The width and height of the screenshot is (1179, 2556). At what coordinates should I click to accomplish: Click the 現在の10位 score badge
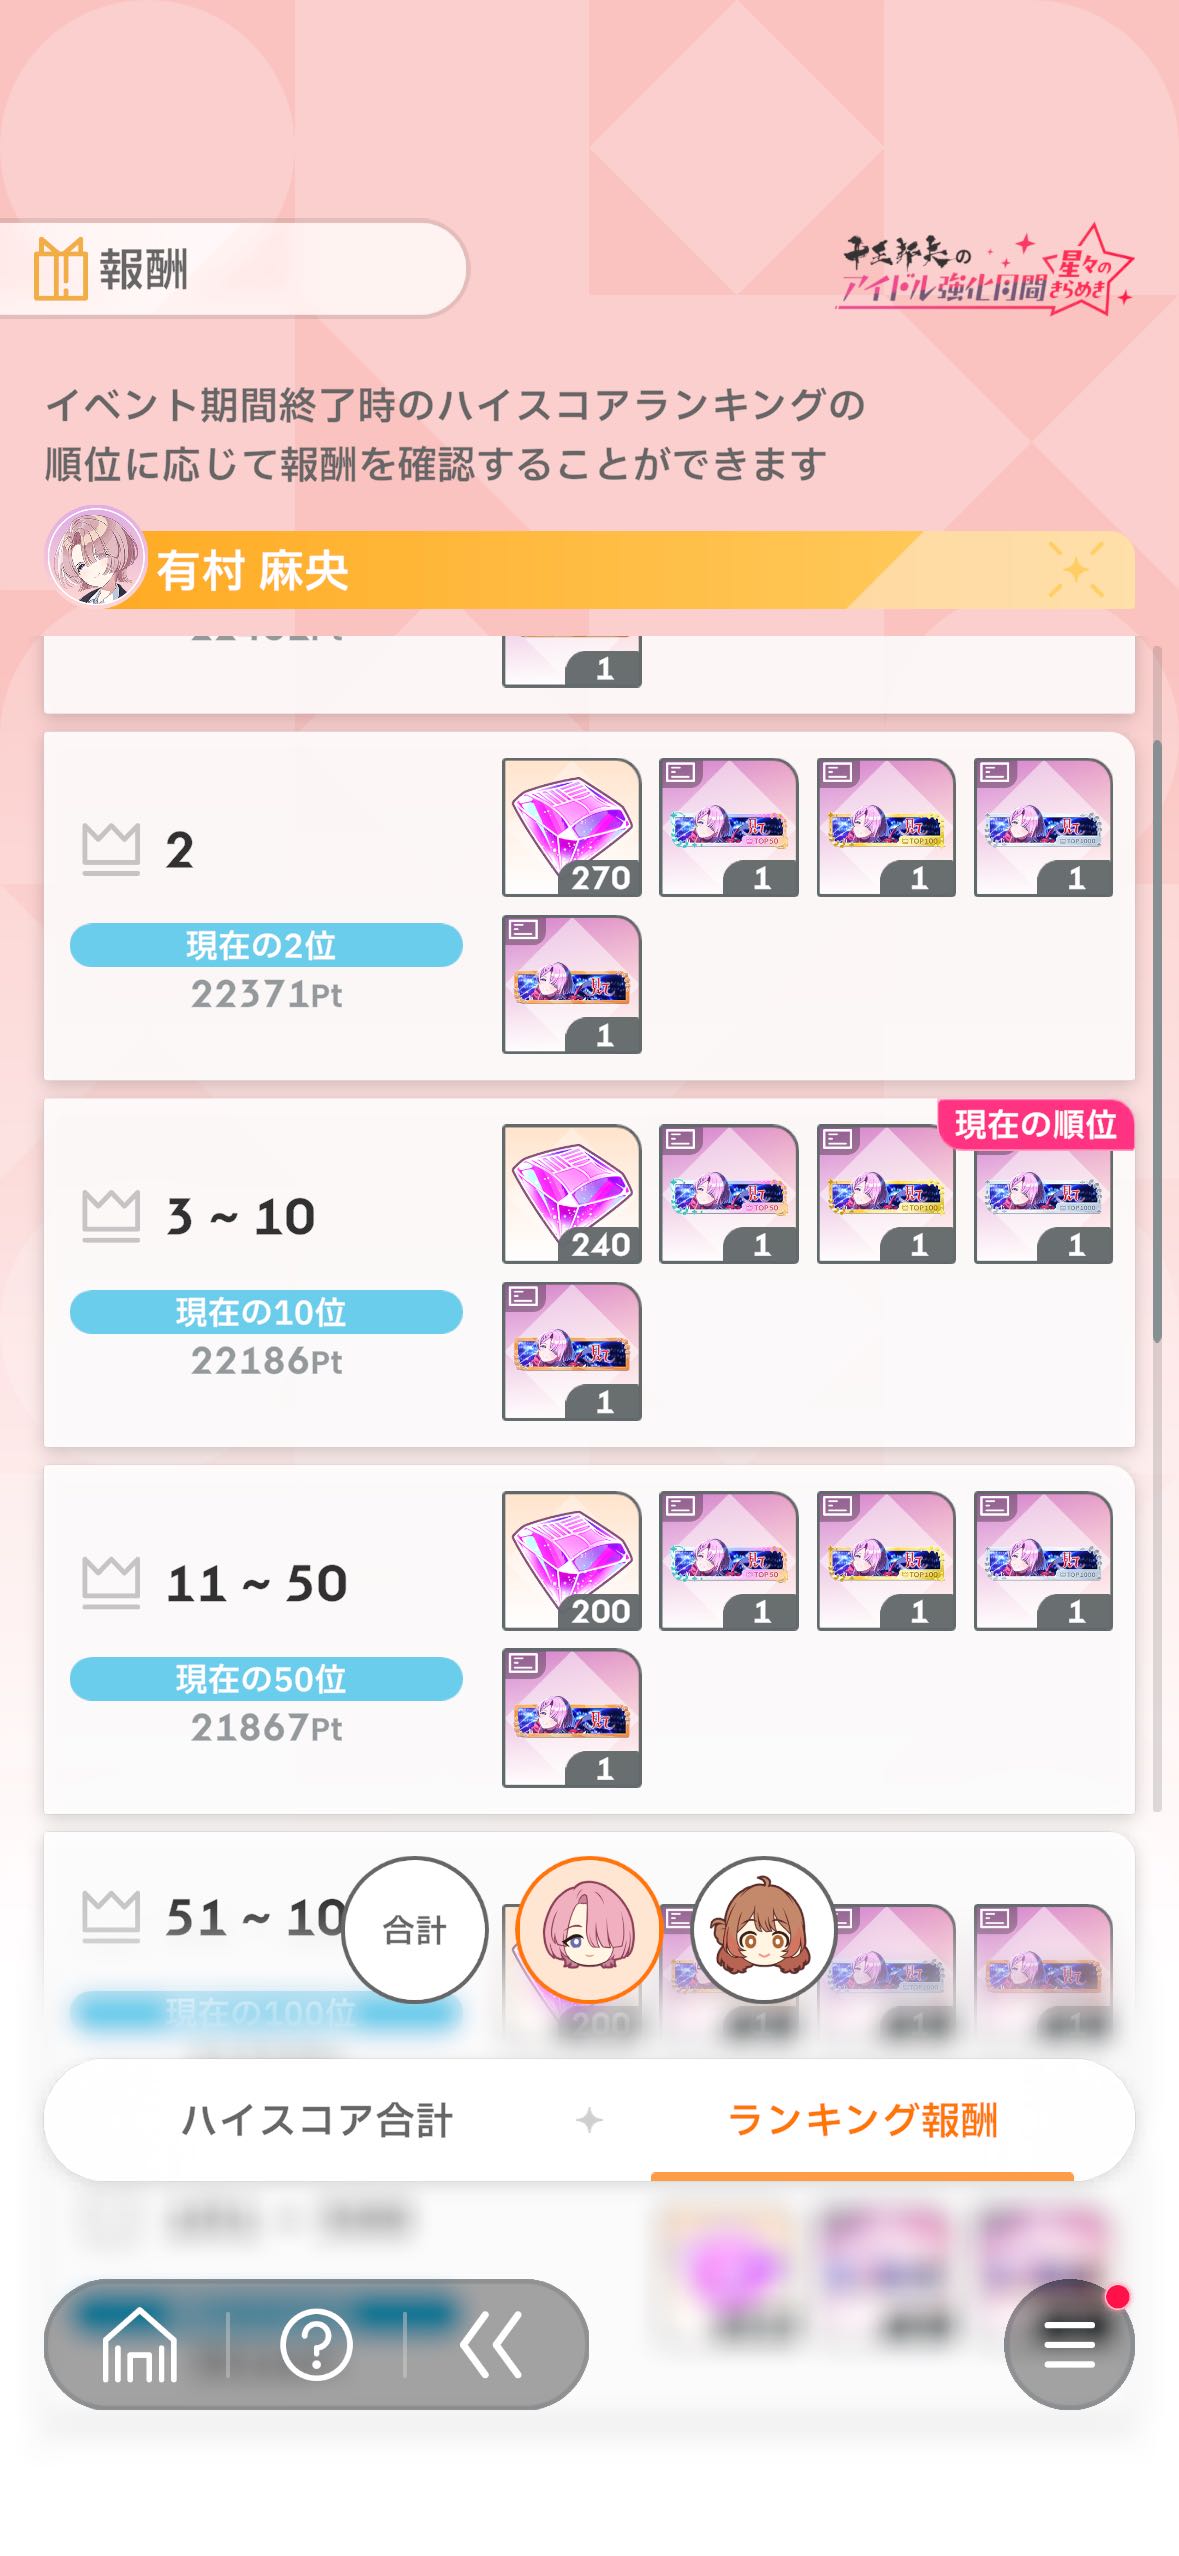266,1312
